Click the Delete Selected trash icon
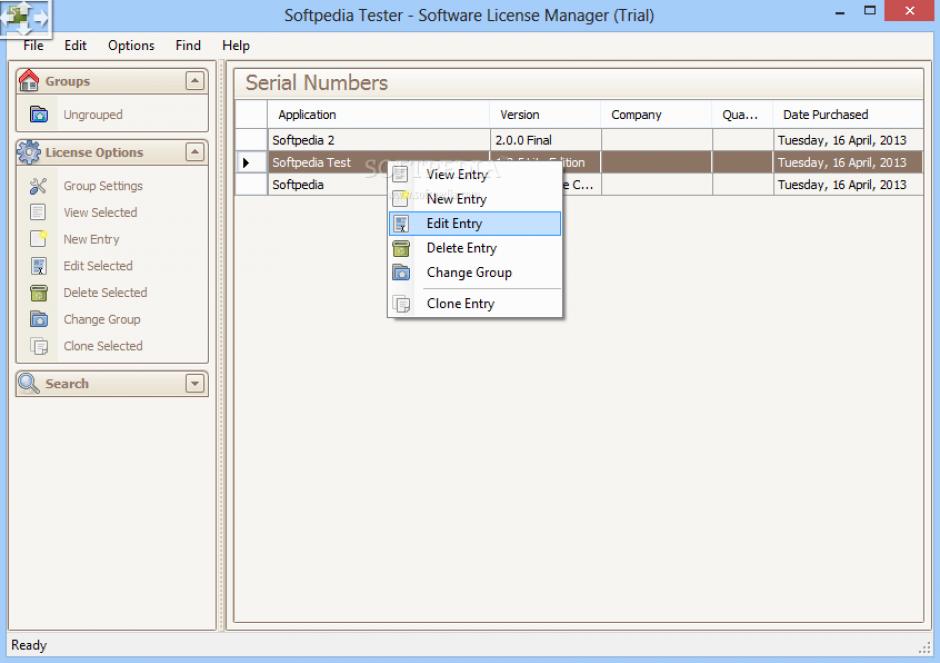The image size is (940, 663). pyautogui.click(x=38, y=293)
